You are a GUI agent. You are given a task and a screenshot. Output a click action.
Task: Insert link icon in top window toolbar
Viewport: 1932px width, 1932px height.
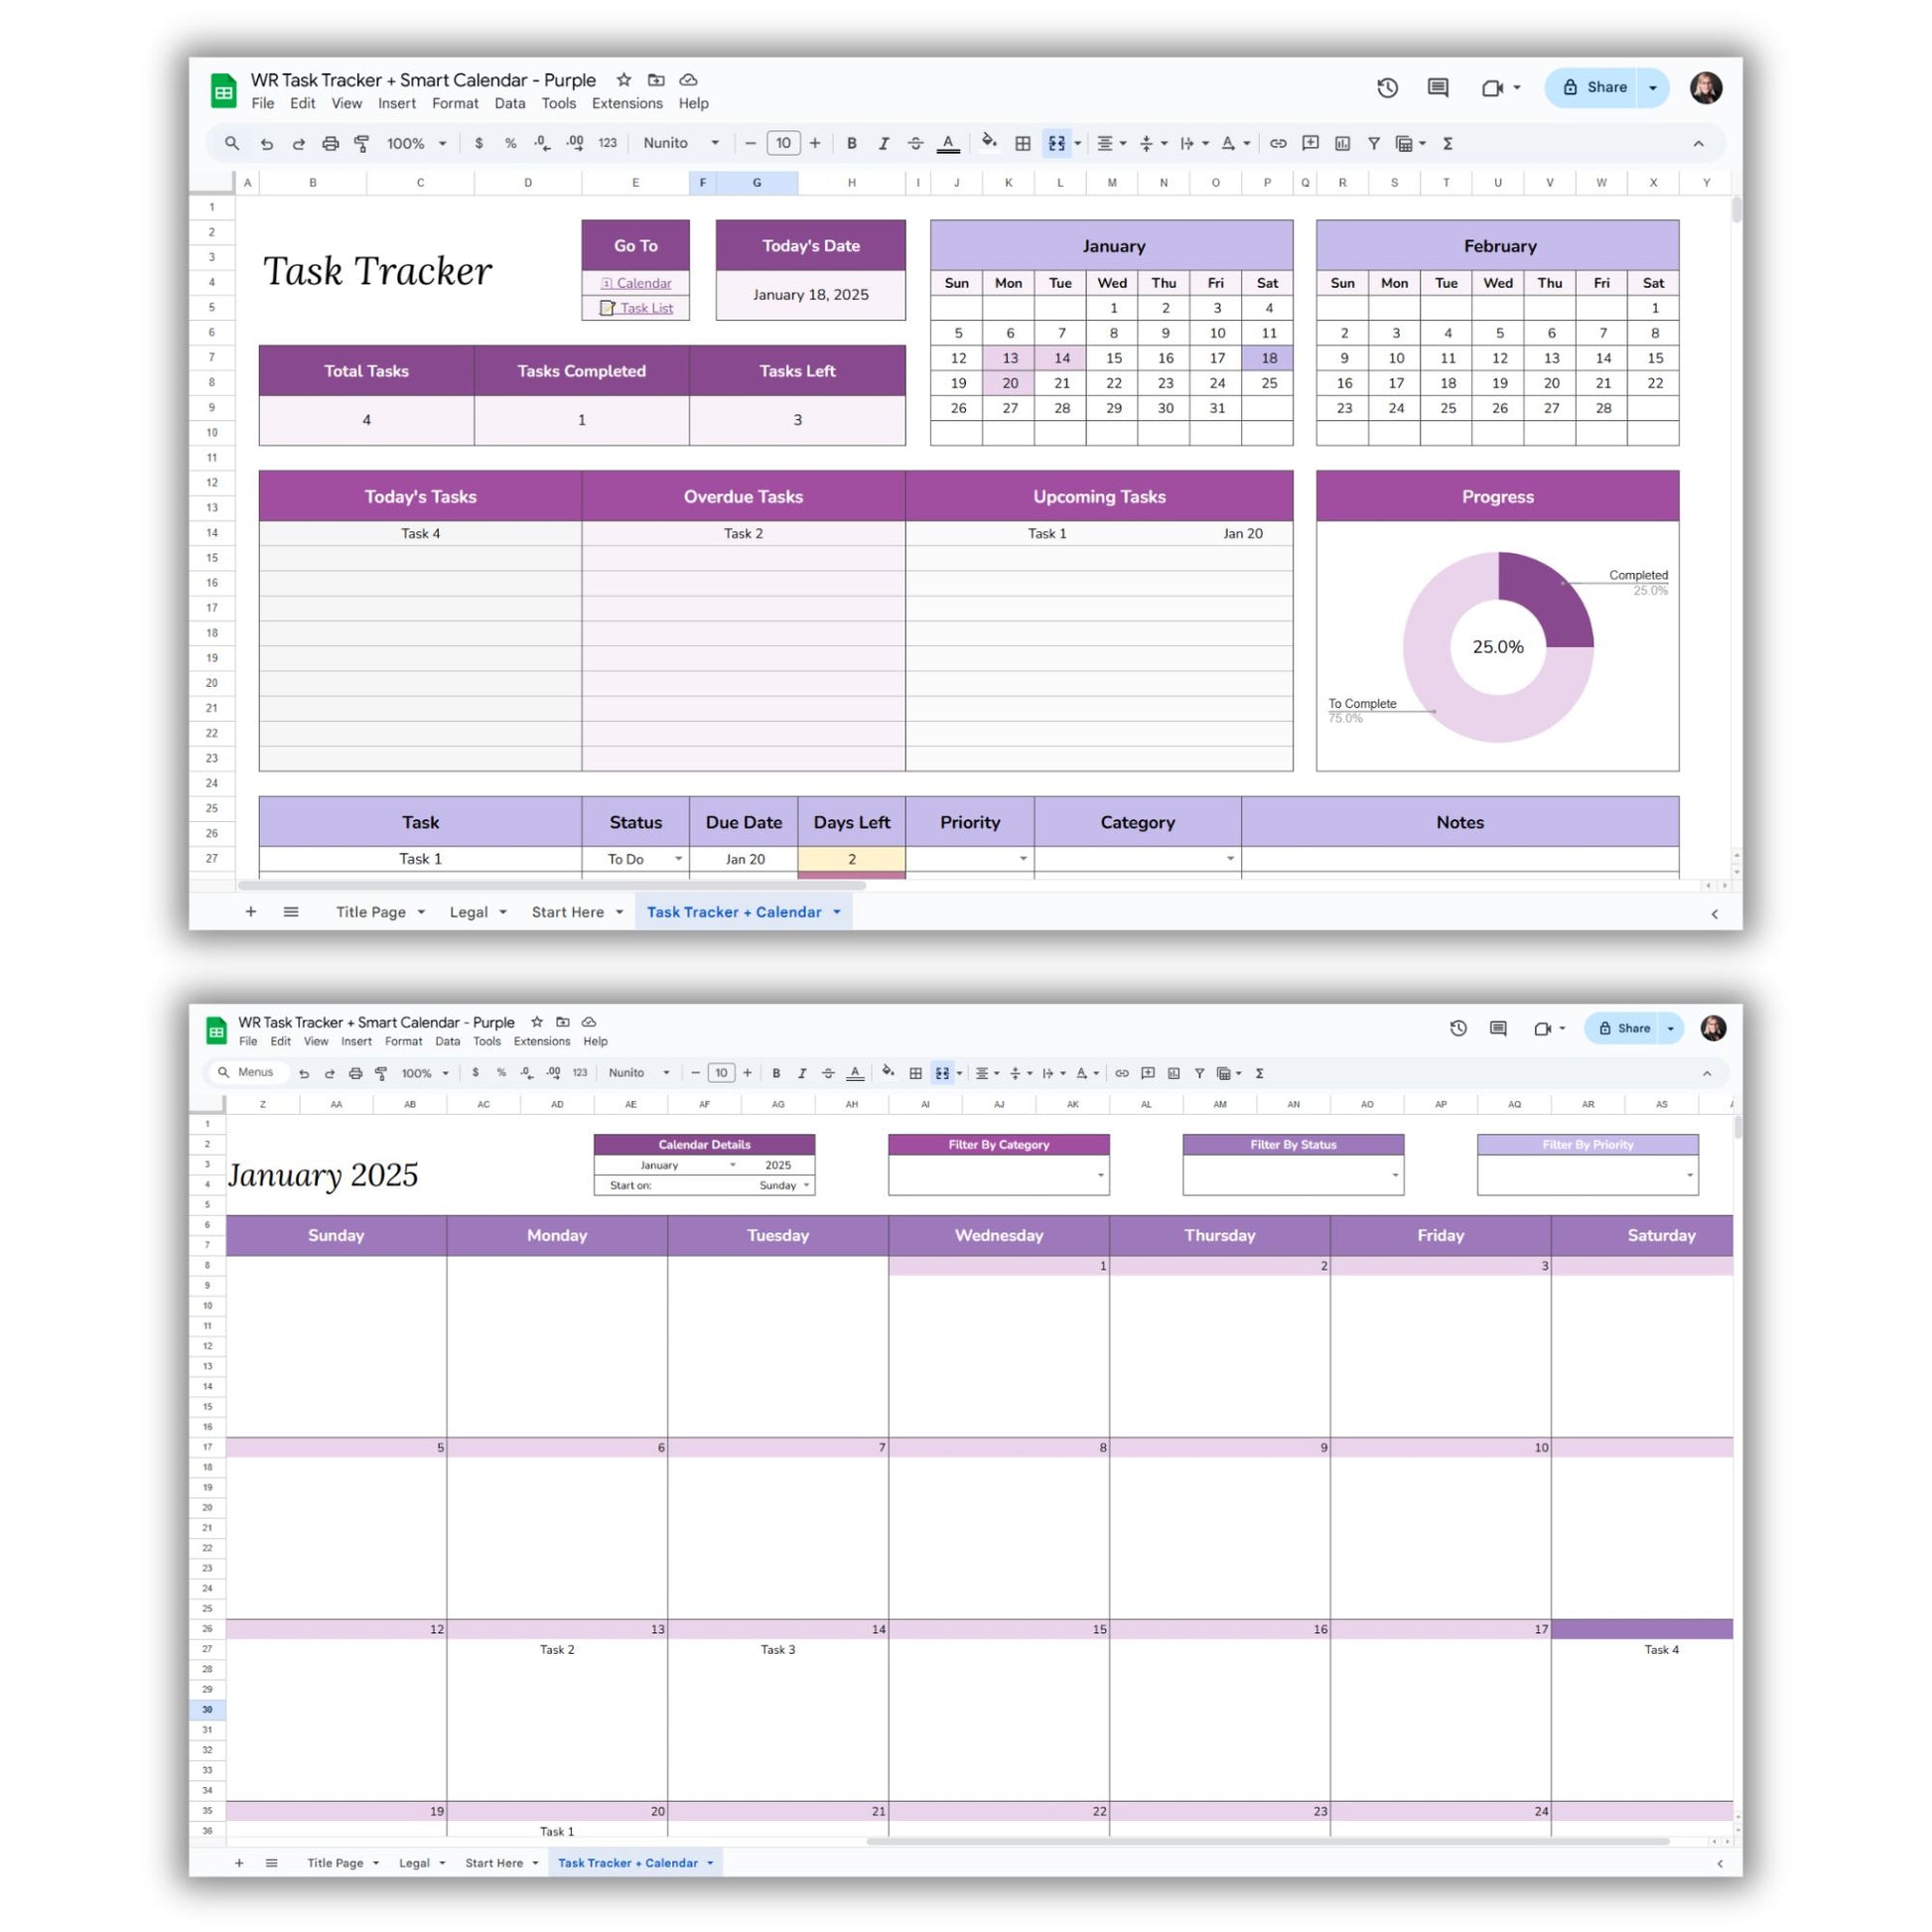click(x=1278, y=143)
